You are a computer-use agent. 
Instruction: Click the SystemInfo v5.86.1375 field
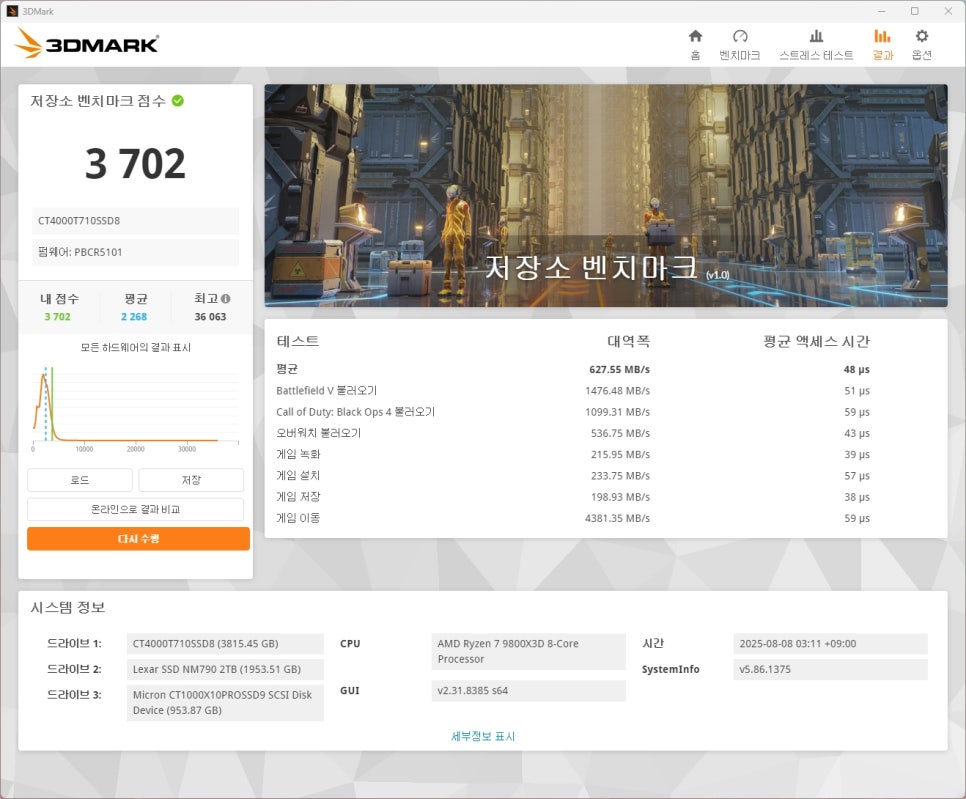[830, 670]
